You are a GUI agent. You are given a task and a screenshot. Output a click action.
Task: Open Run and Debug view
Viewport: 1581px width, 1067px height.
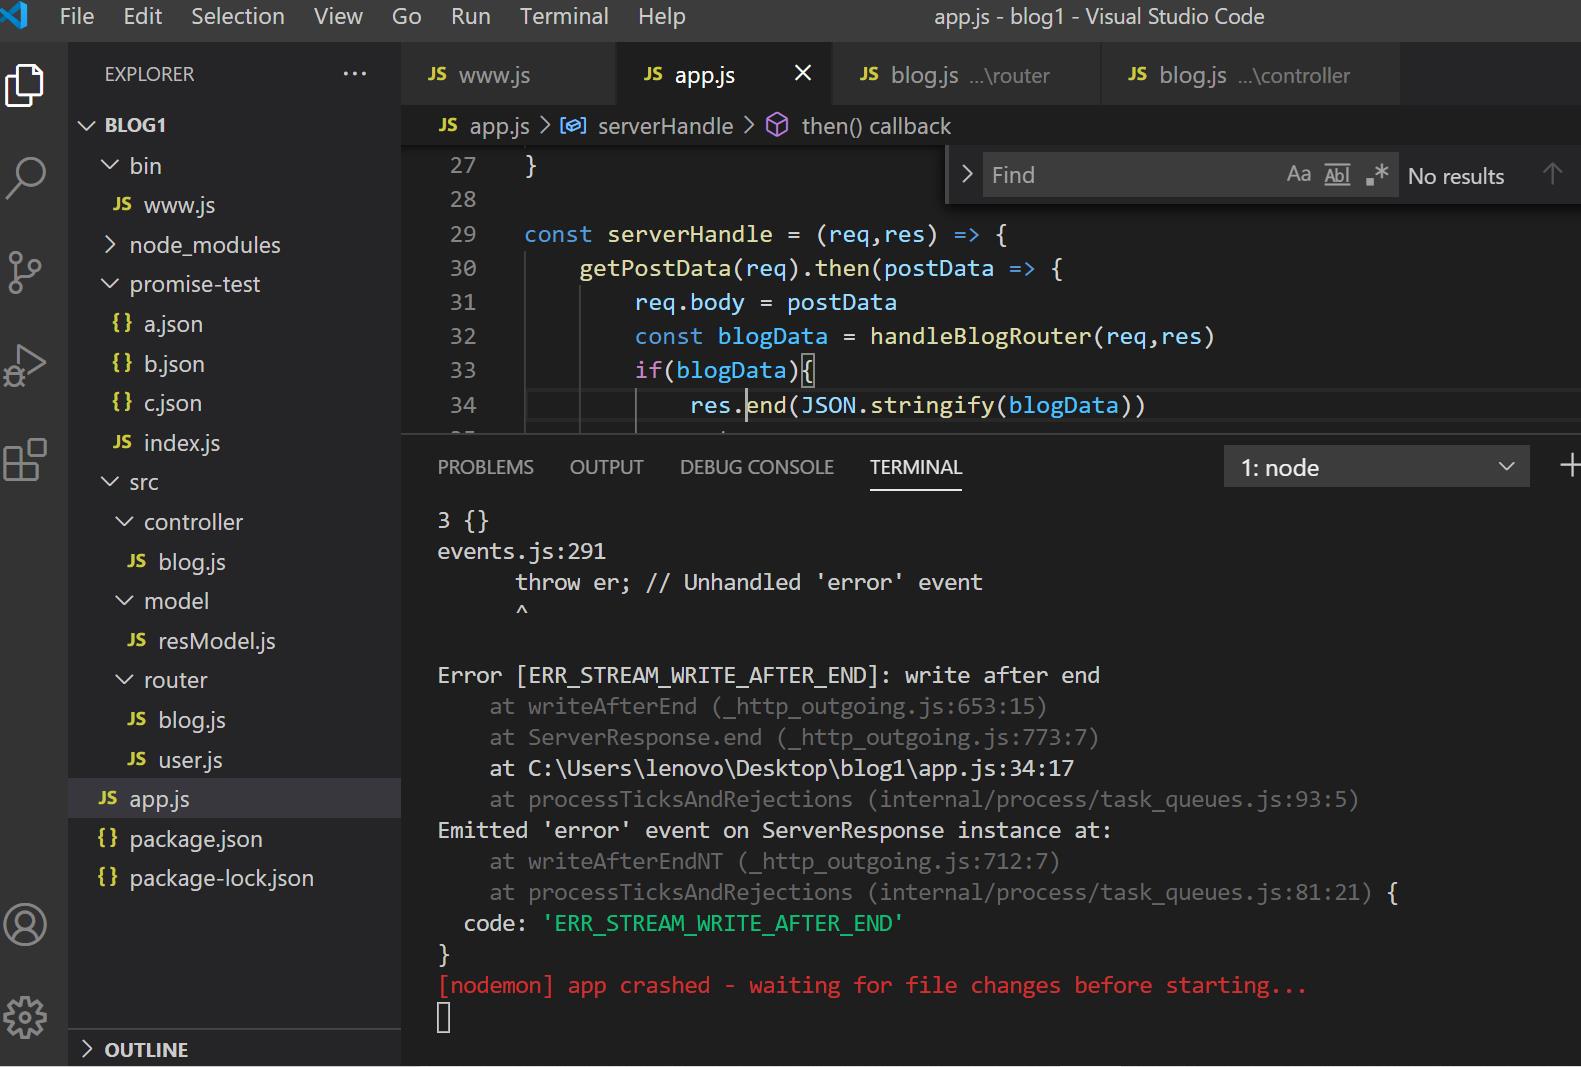tap(25, 365)
